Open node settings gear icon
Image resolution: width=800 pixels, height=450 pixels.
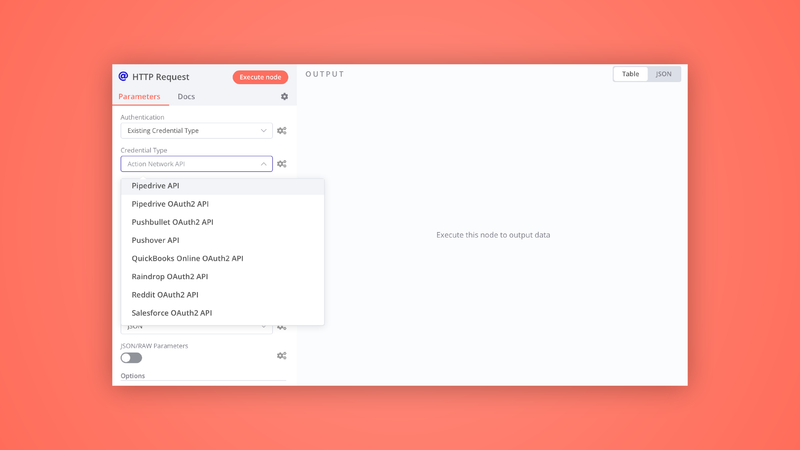point(284,96)
